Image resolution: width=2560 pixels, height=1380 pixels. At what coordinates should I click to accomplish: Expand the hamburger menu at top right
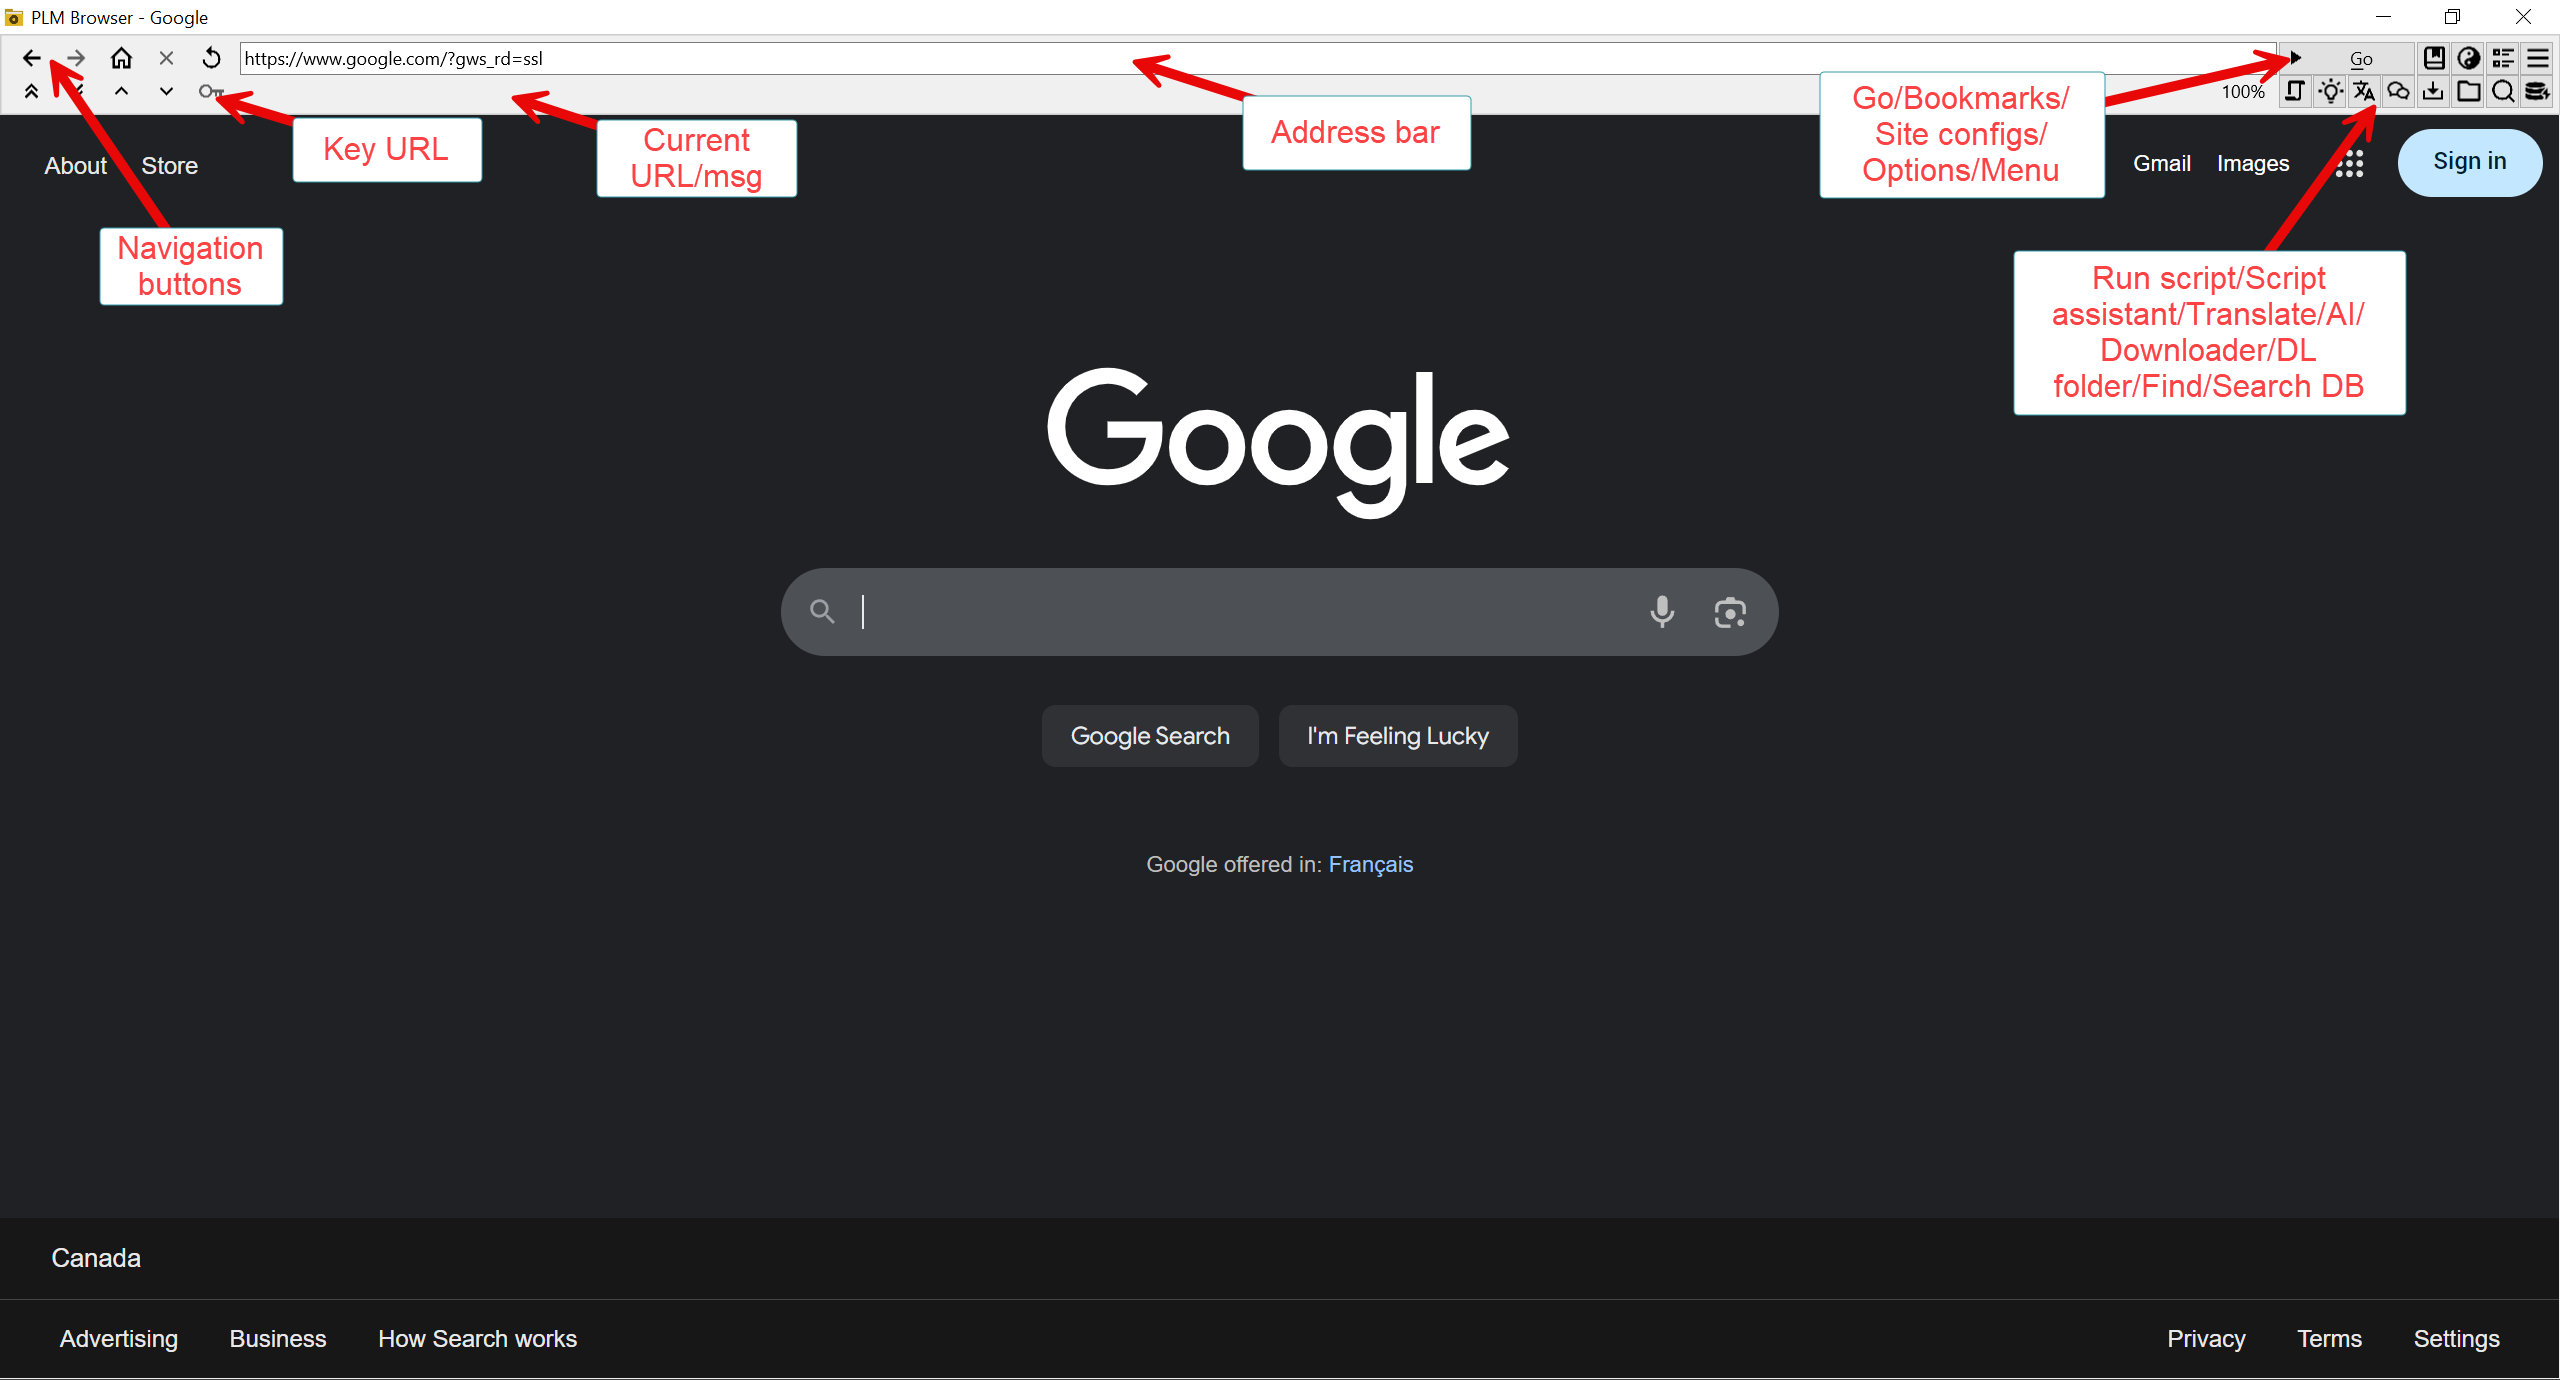pos(2538,58)
